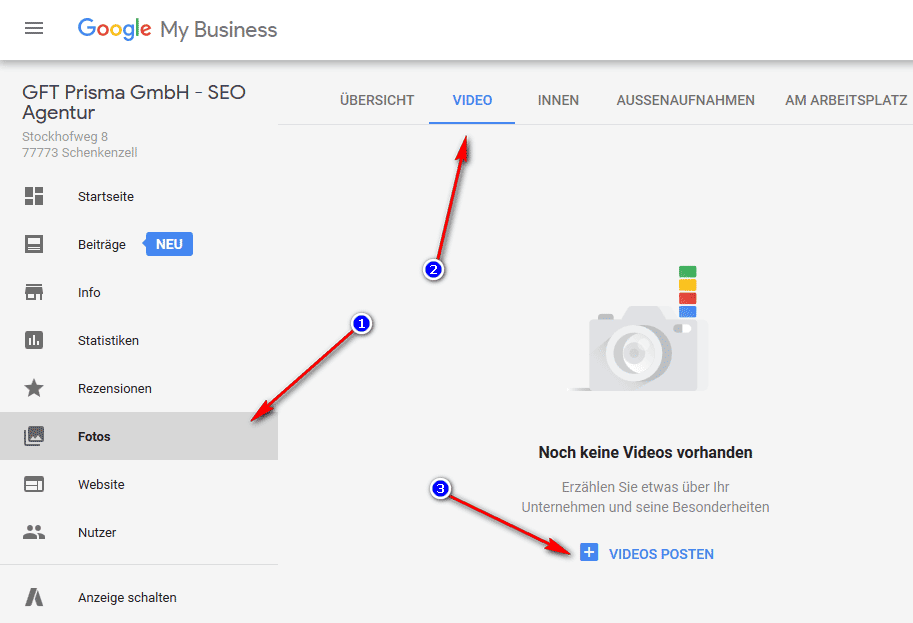Image resolution: width=913 pixels, height=623 pixels.
Task: Click the blue plus icon for videos
Action: (589, 552)
